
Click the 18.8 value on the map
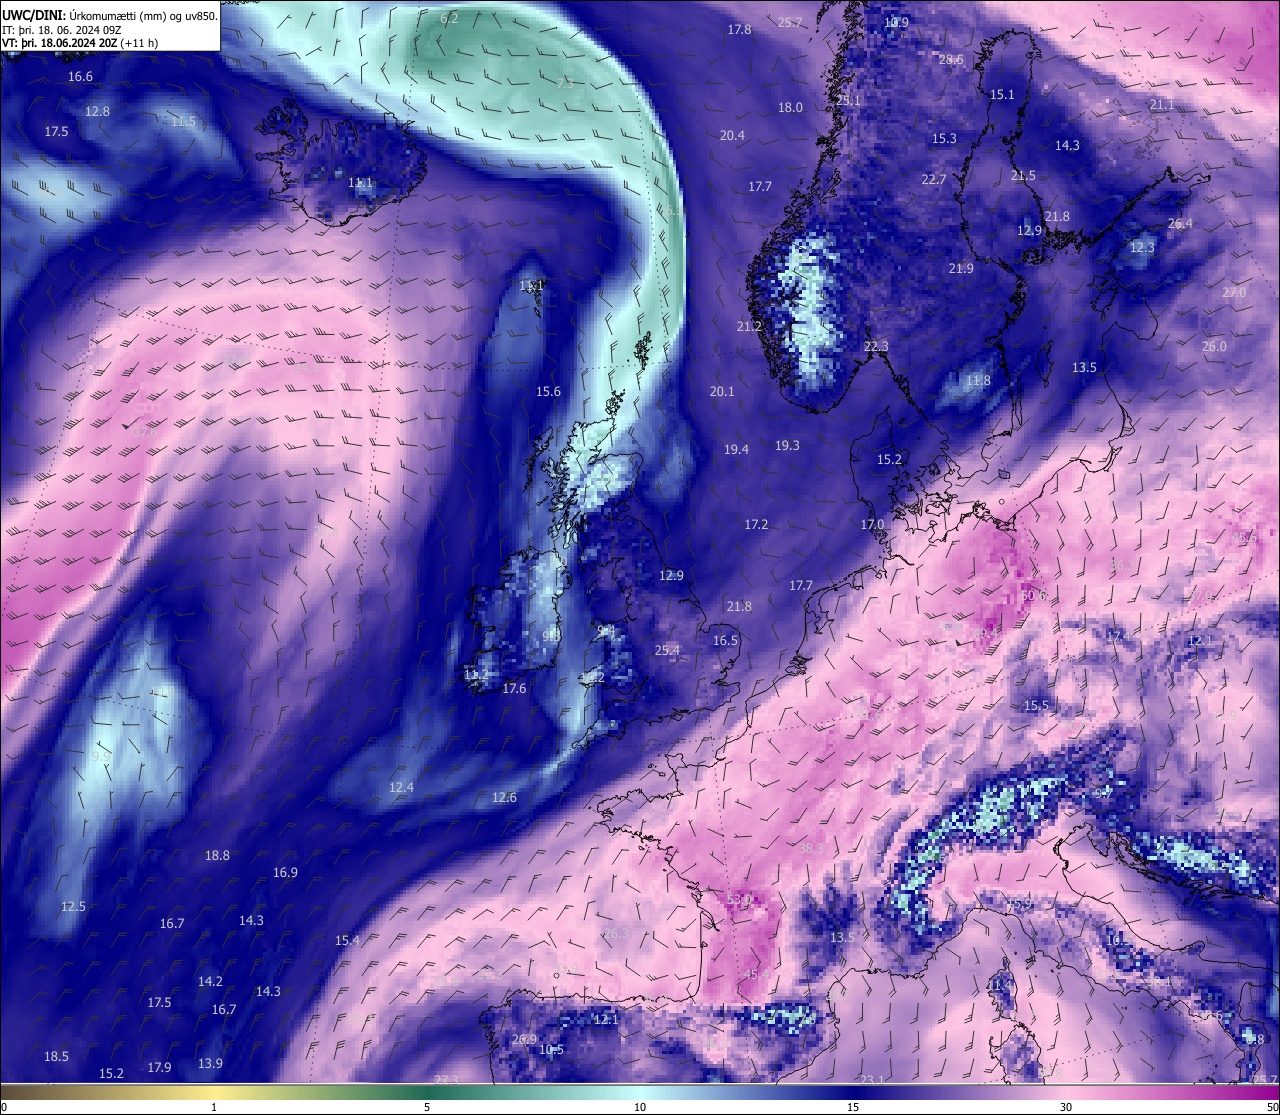[x=217, y=856]
